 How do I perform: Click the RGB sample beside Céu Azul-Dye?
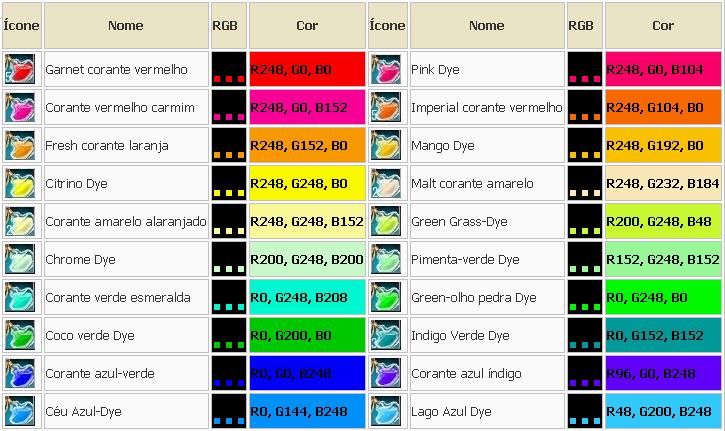(229, 410)
